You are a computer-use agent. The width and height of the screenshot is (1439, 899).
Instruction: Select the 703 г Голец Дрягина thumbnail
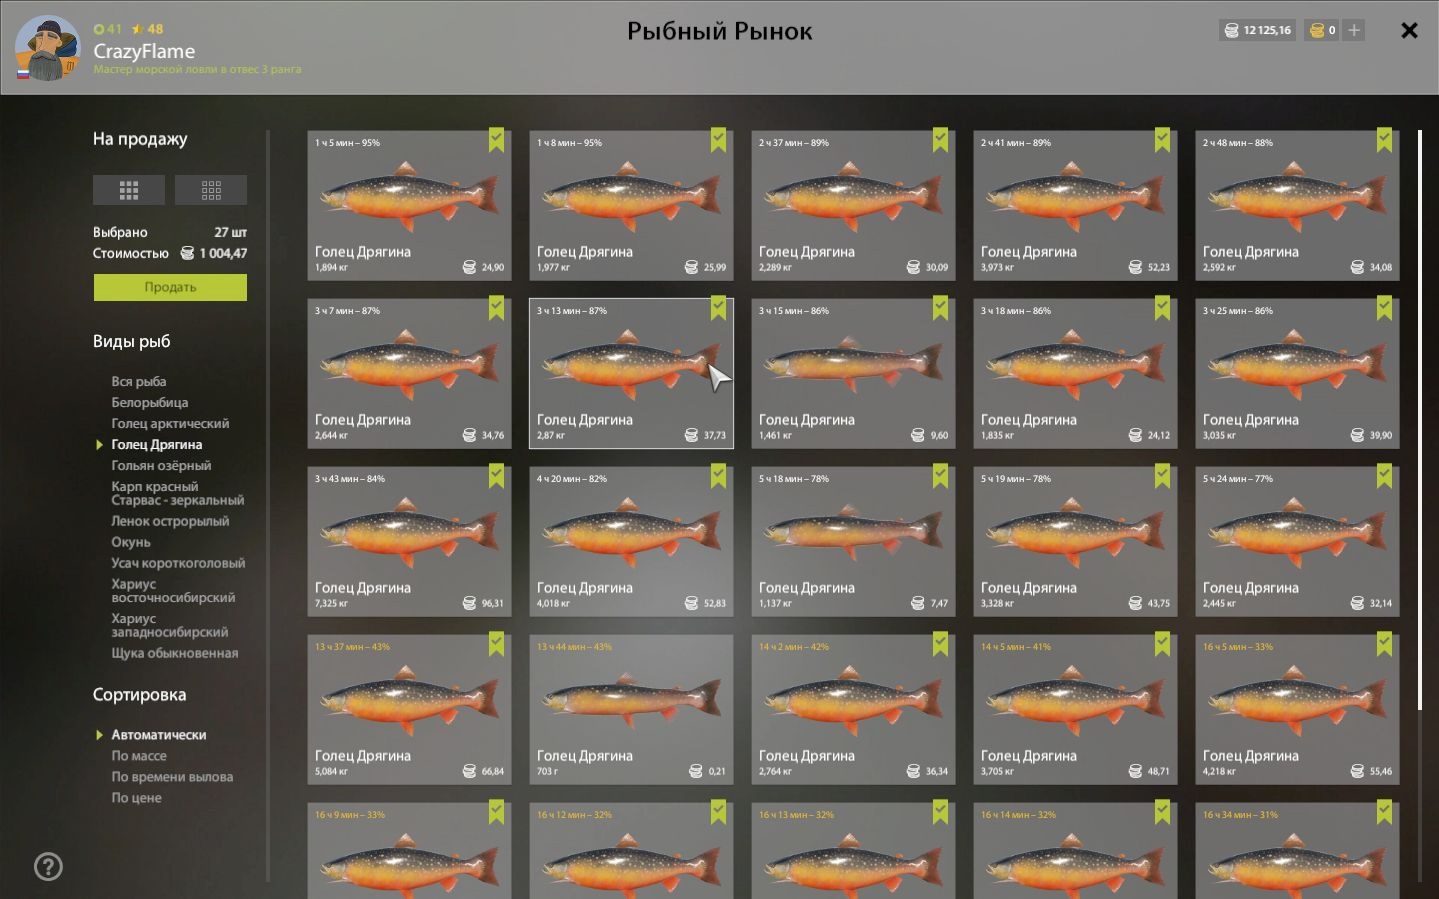point(631,709)
